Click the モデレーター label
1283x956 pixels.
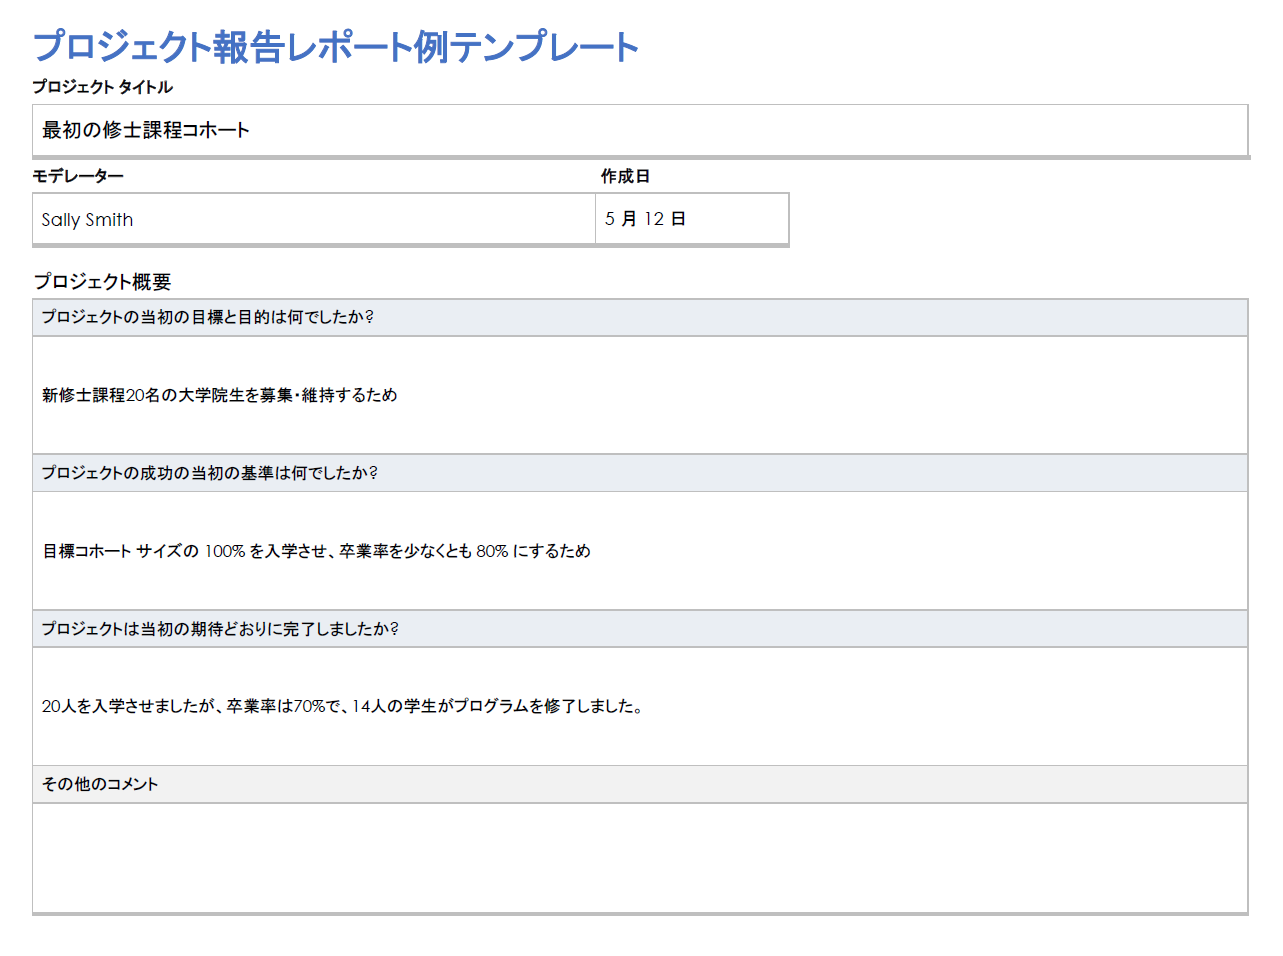point(78,176)
